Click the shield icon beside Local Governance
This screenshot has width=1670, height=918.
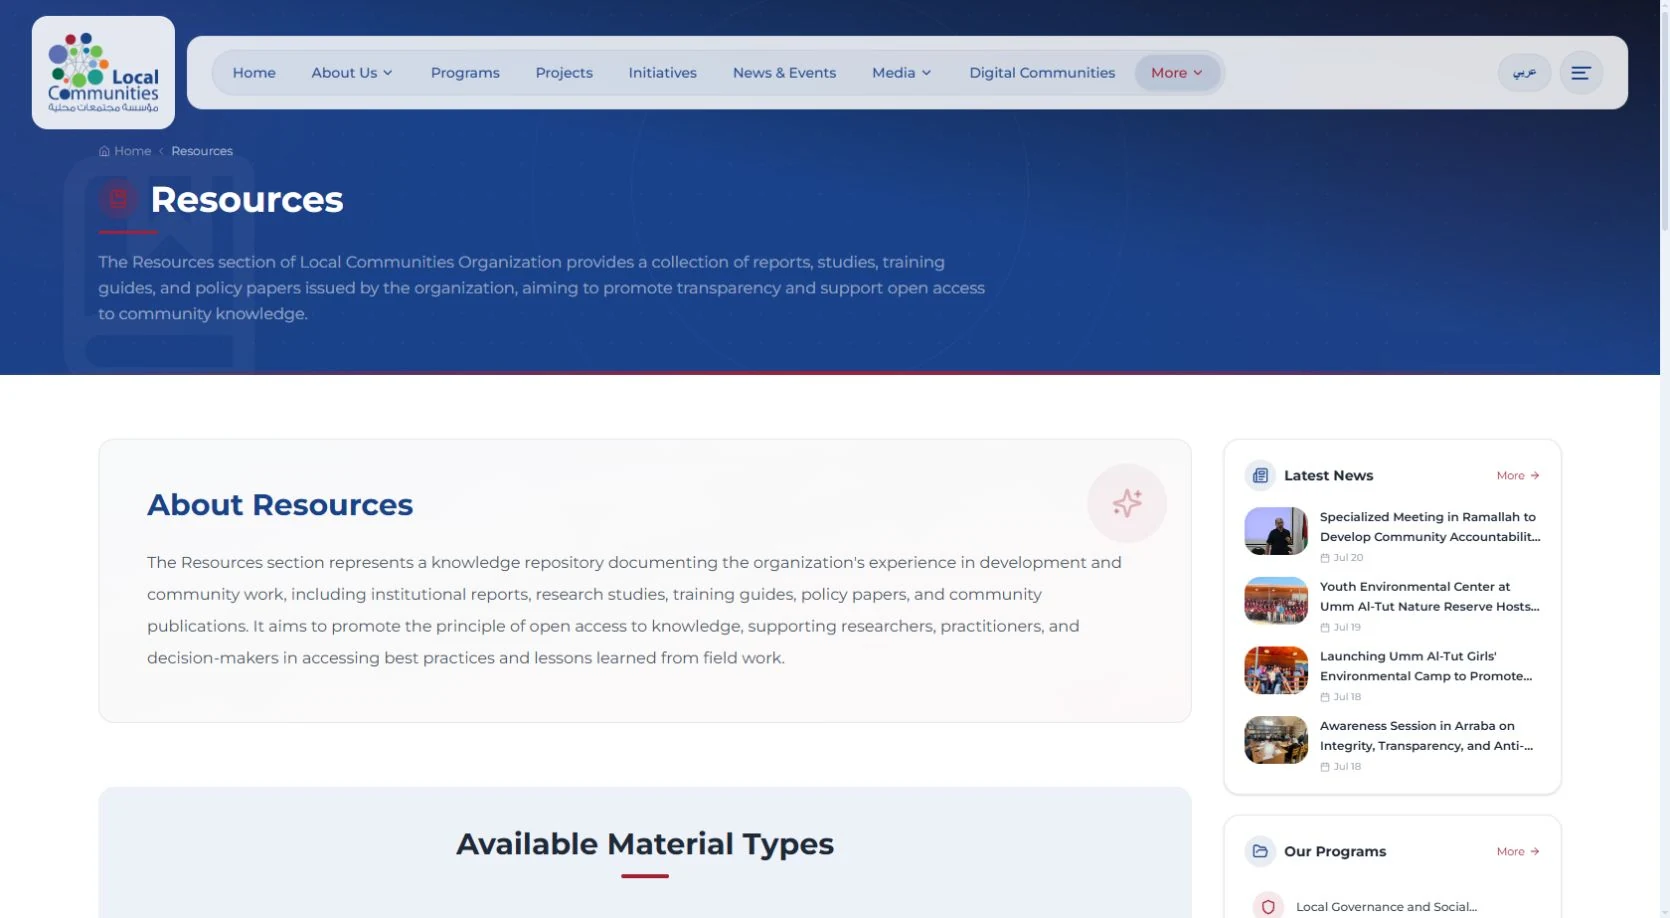click(x=1268, y=907)
